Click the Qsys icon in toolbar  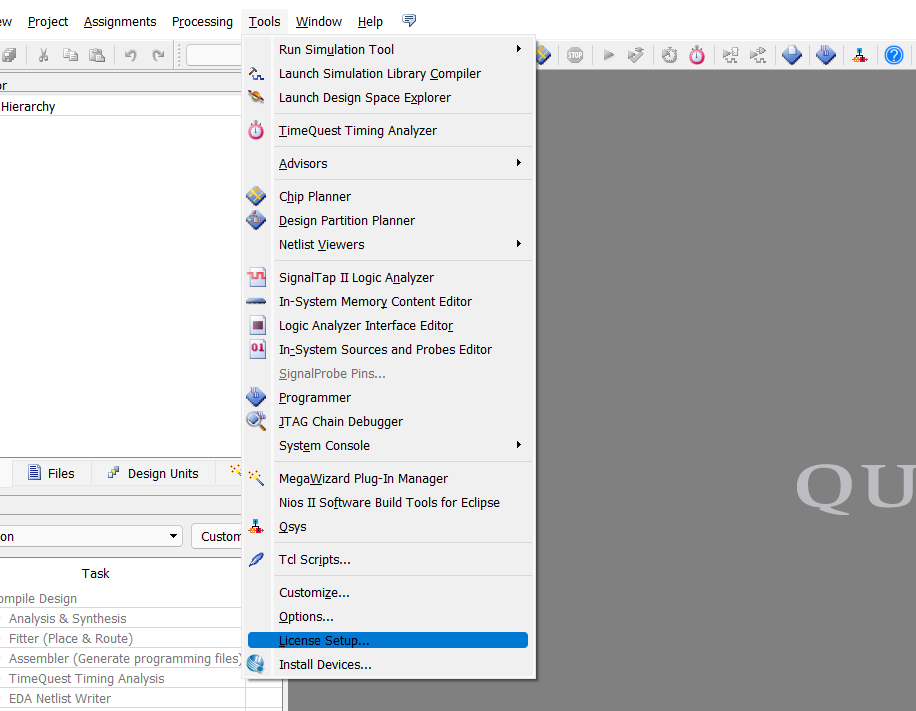point(859,56)
